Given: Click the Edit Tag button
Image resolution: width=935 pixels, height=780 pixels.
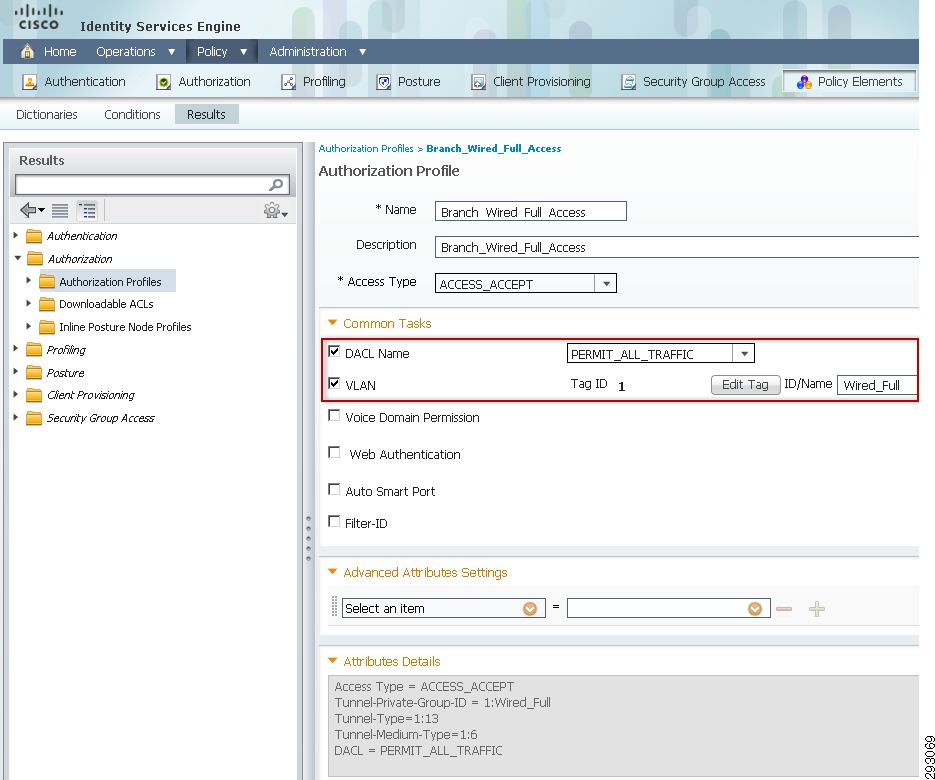Looking at the screenshot, I should pyautogui.click(x=745, y=385).
